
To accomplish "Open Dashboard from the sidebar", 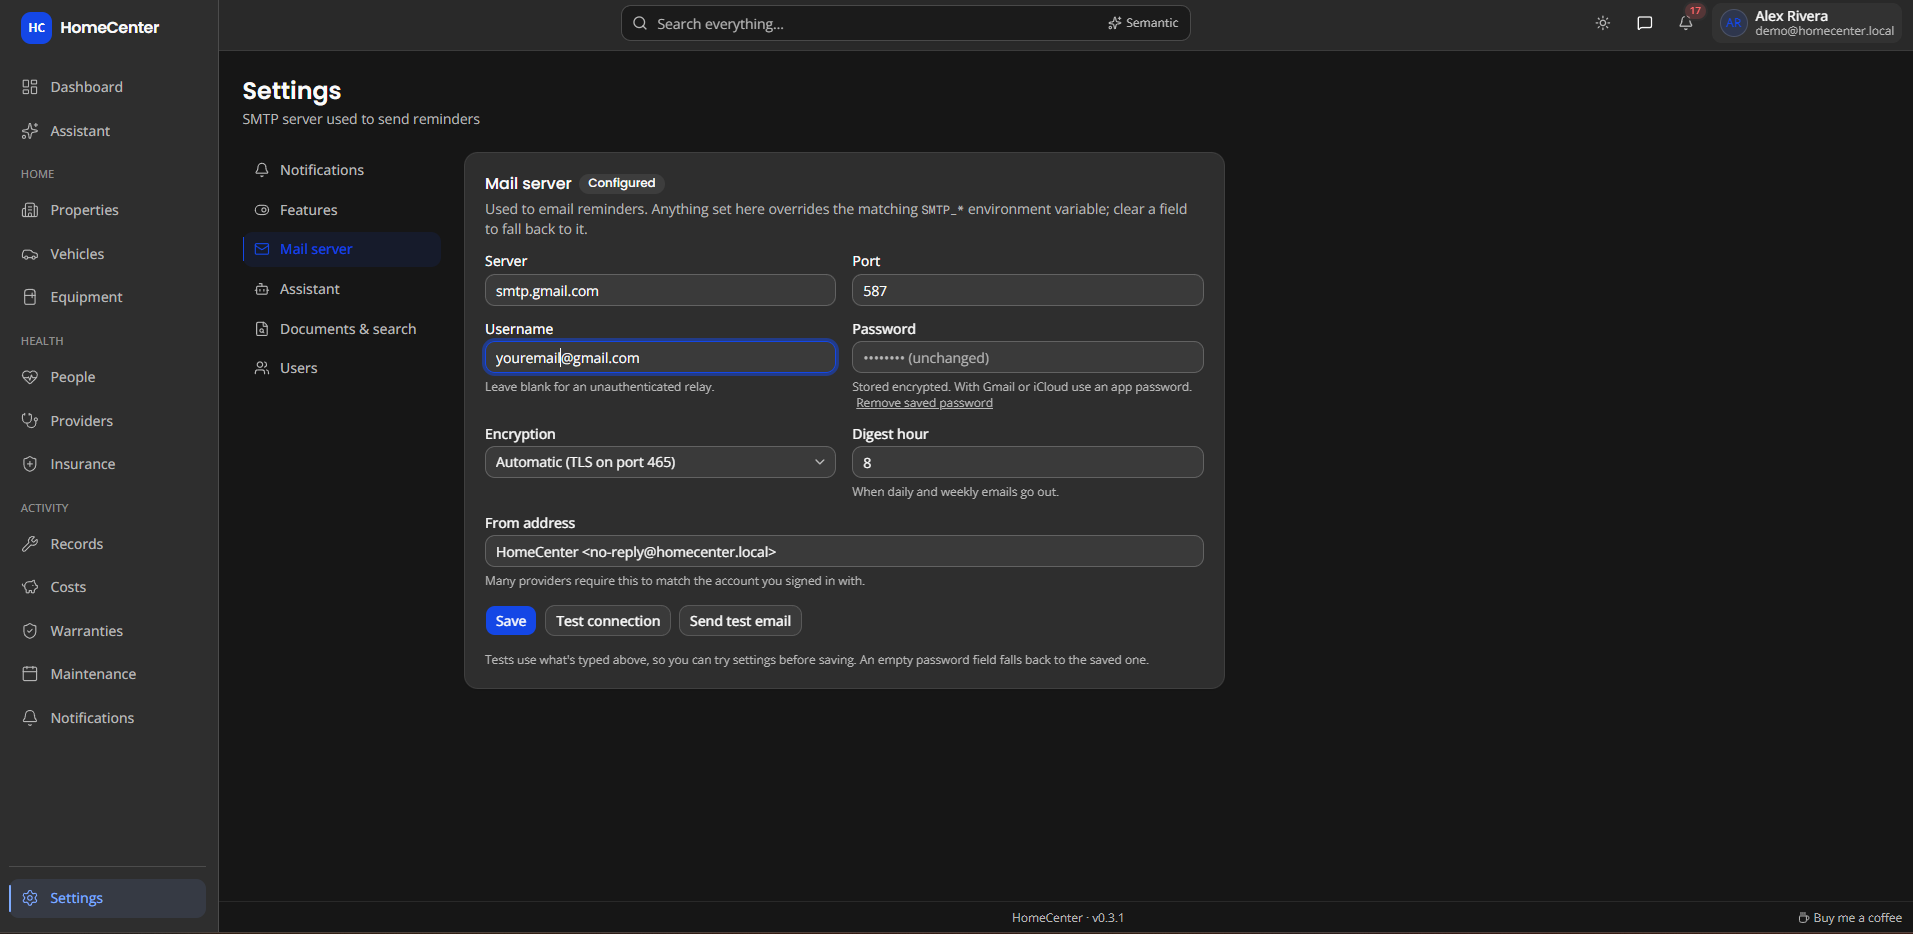I will pyautogui.click(x=108, y=87).
